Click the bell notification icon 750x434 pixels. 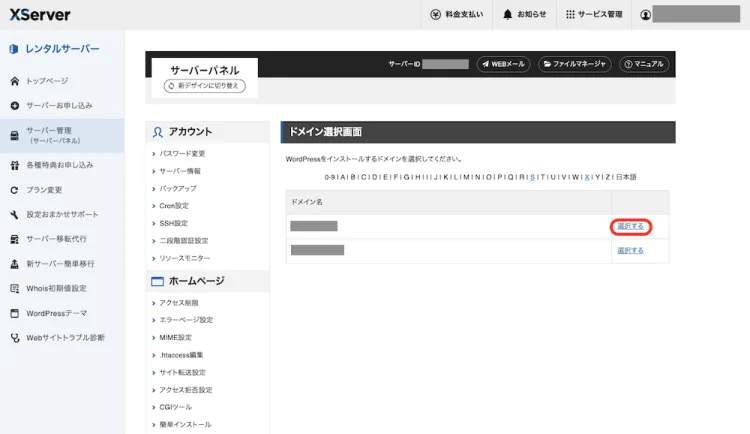(x=507, y=14)
